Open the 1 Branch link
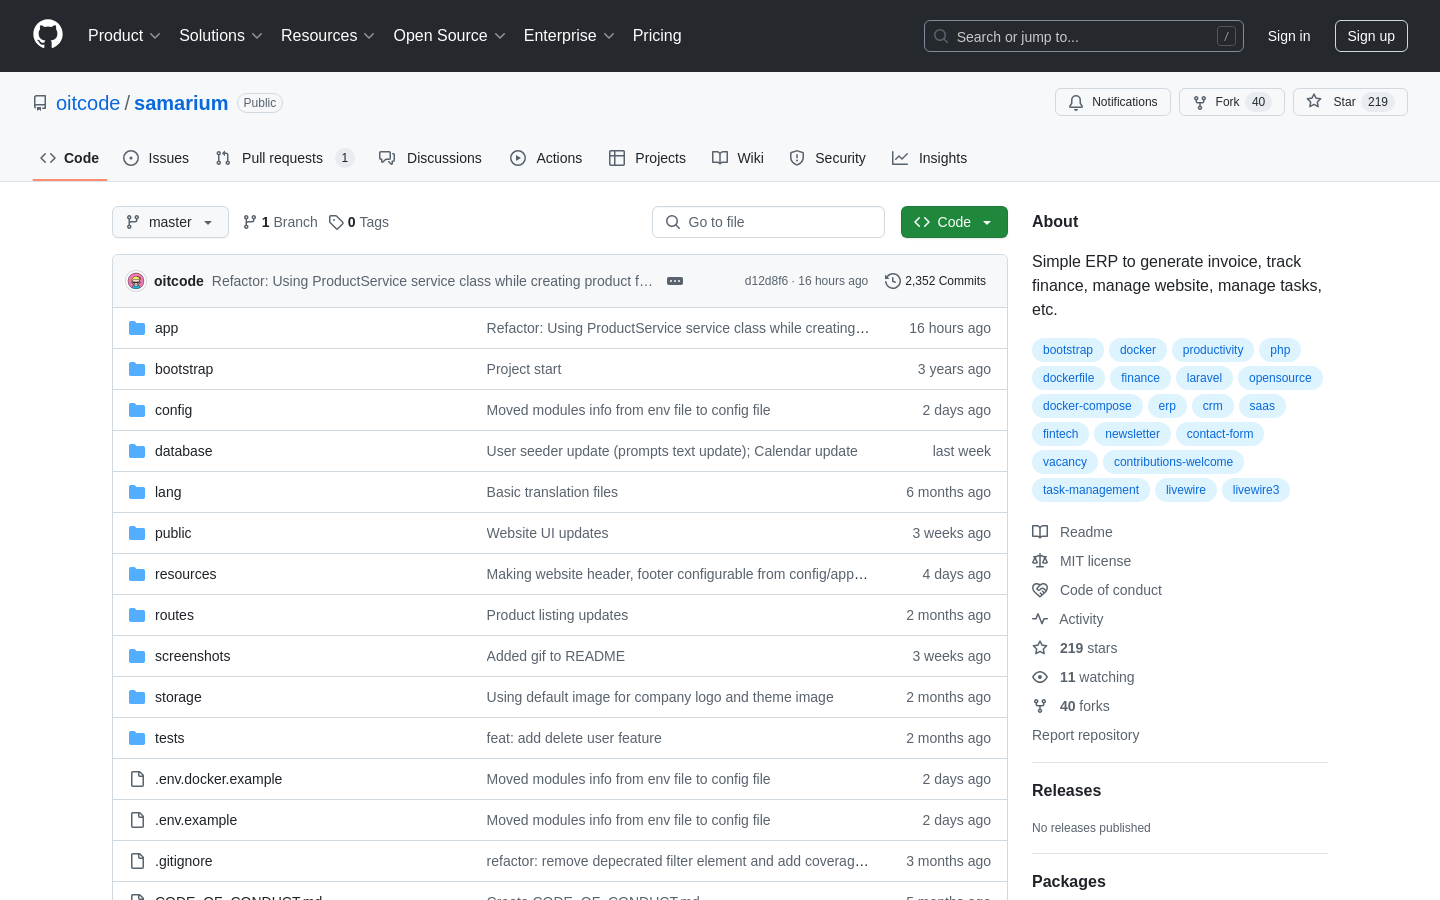Image resolution: width=1440 pixels, height=900 pixels. (280, 222)
